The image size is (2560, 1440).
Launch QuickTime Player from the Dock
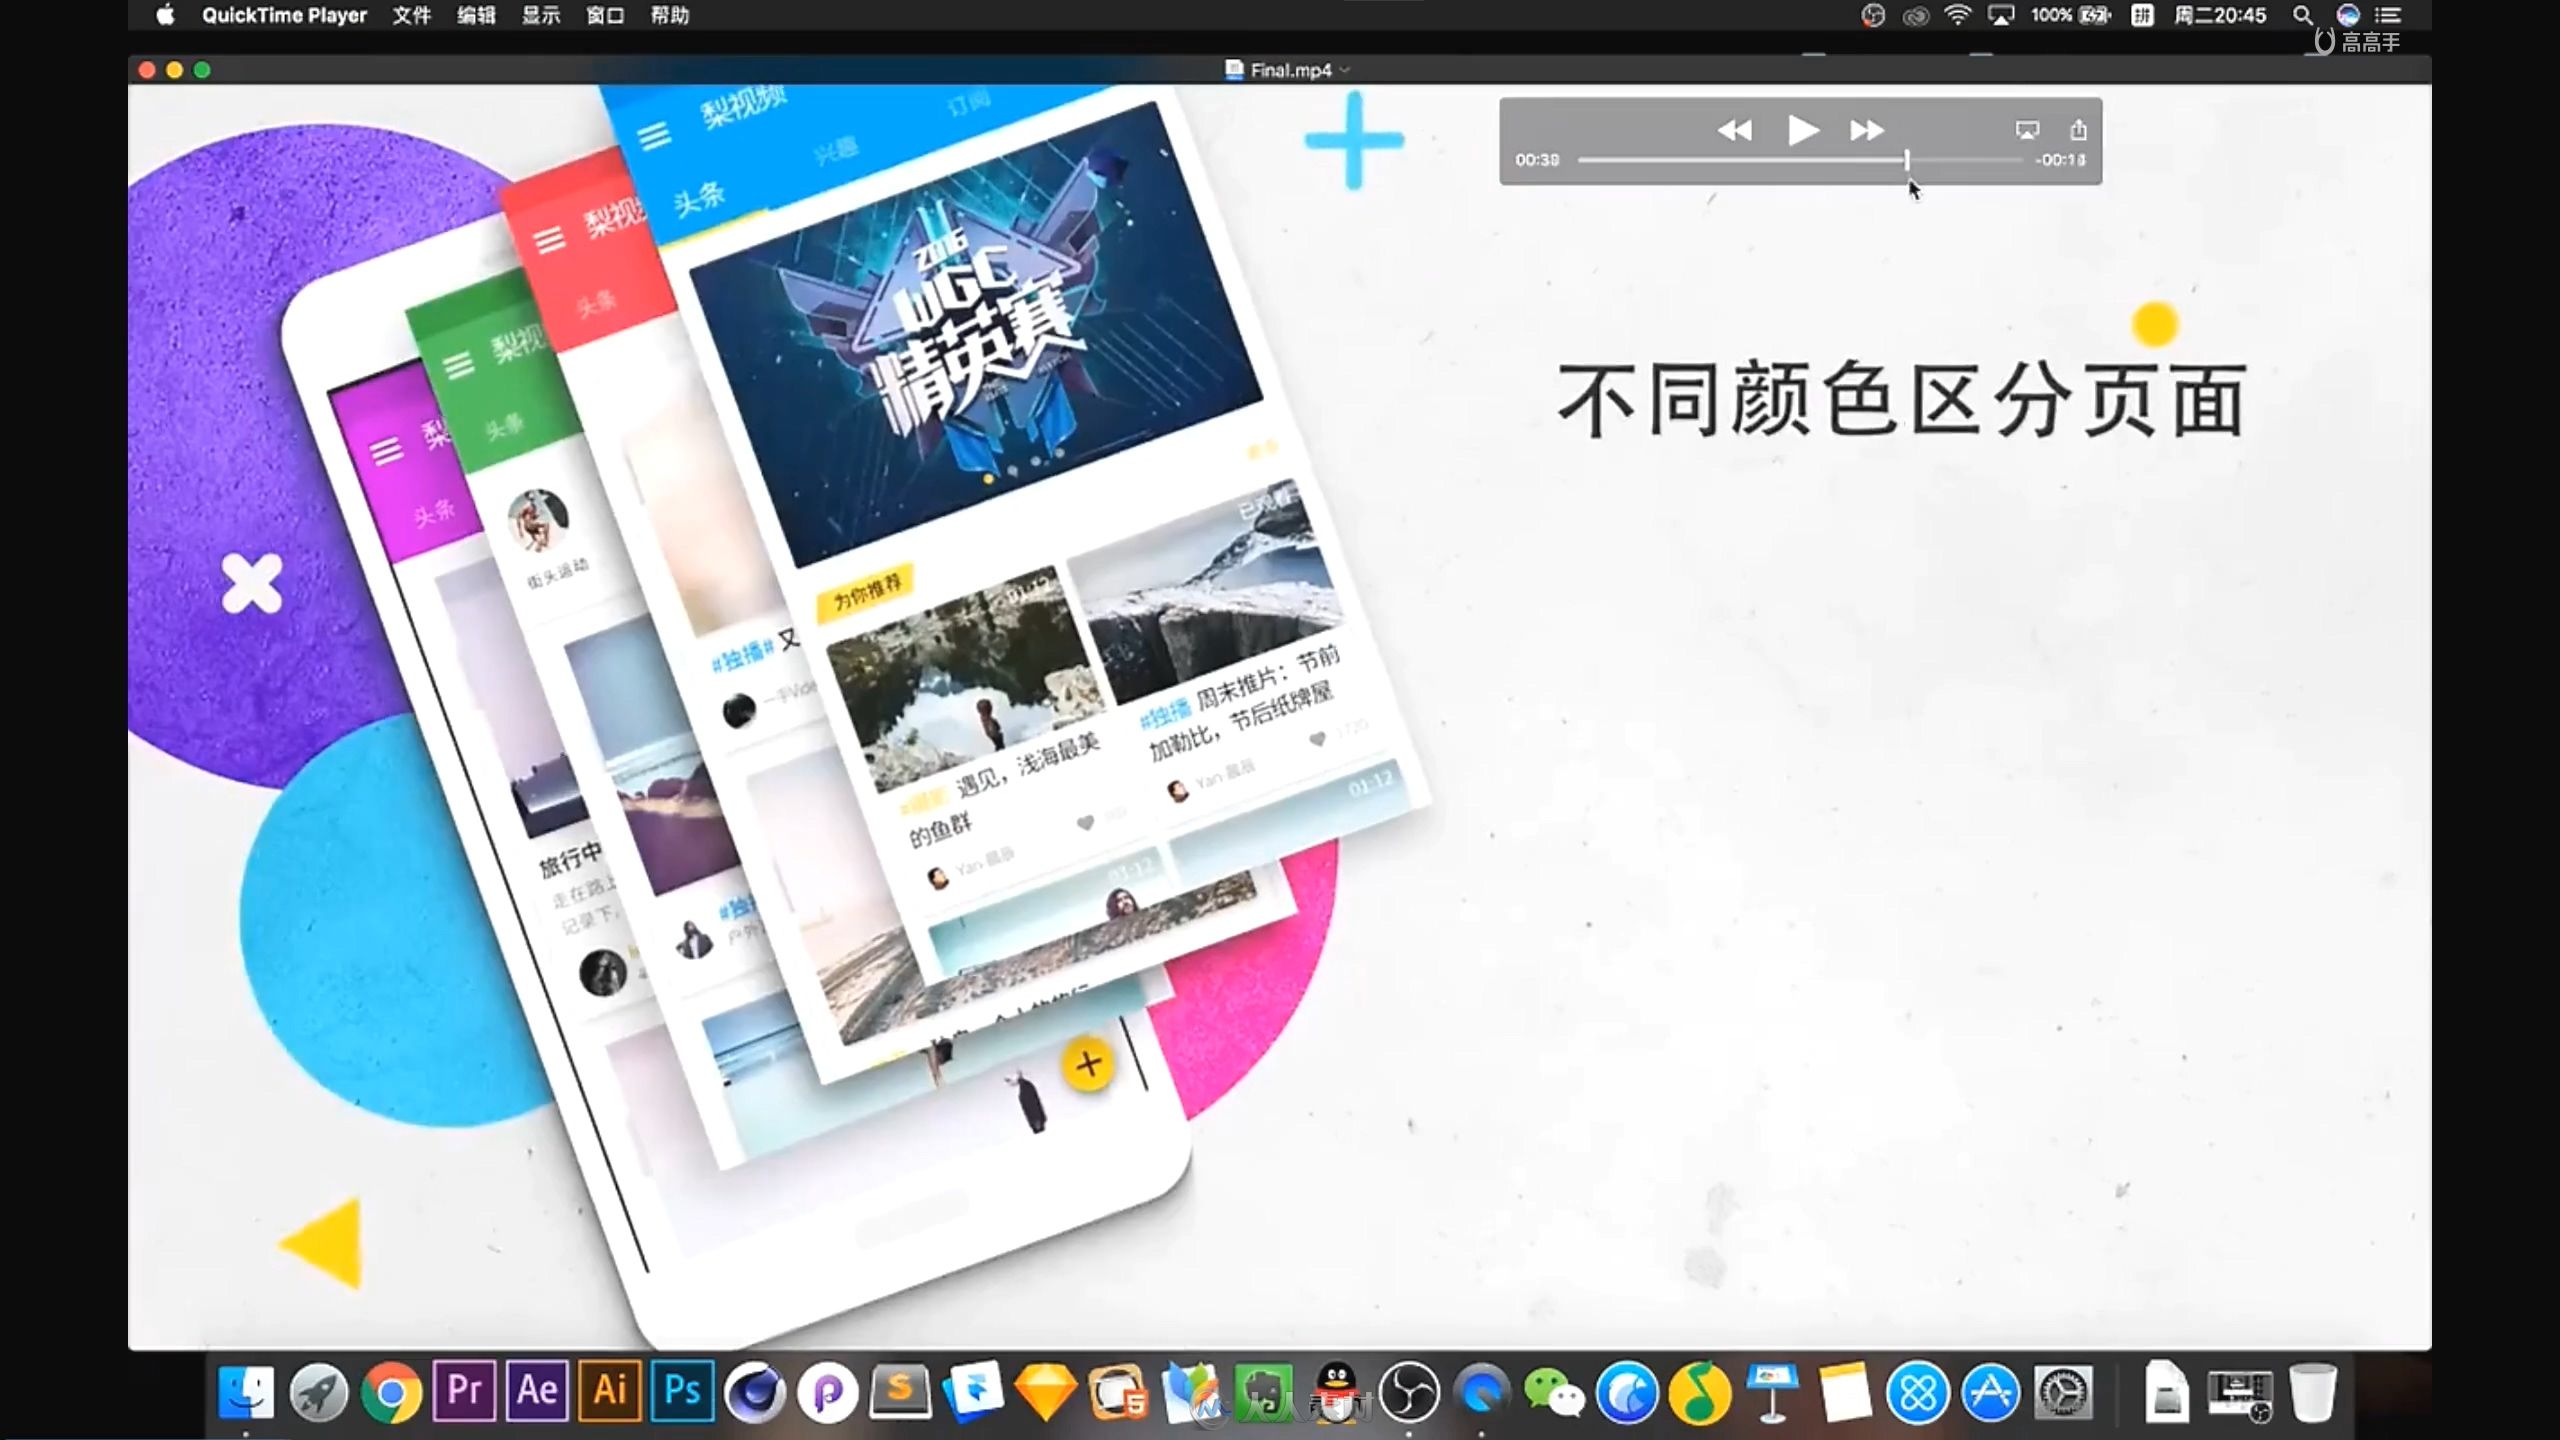click(x=1482, y=1391)
